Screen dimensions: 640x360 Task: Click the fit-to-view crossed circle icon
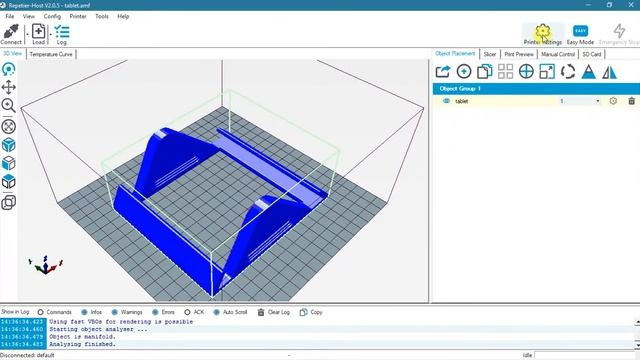9,127
